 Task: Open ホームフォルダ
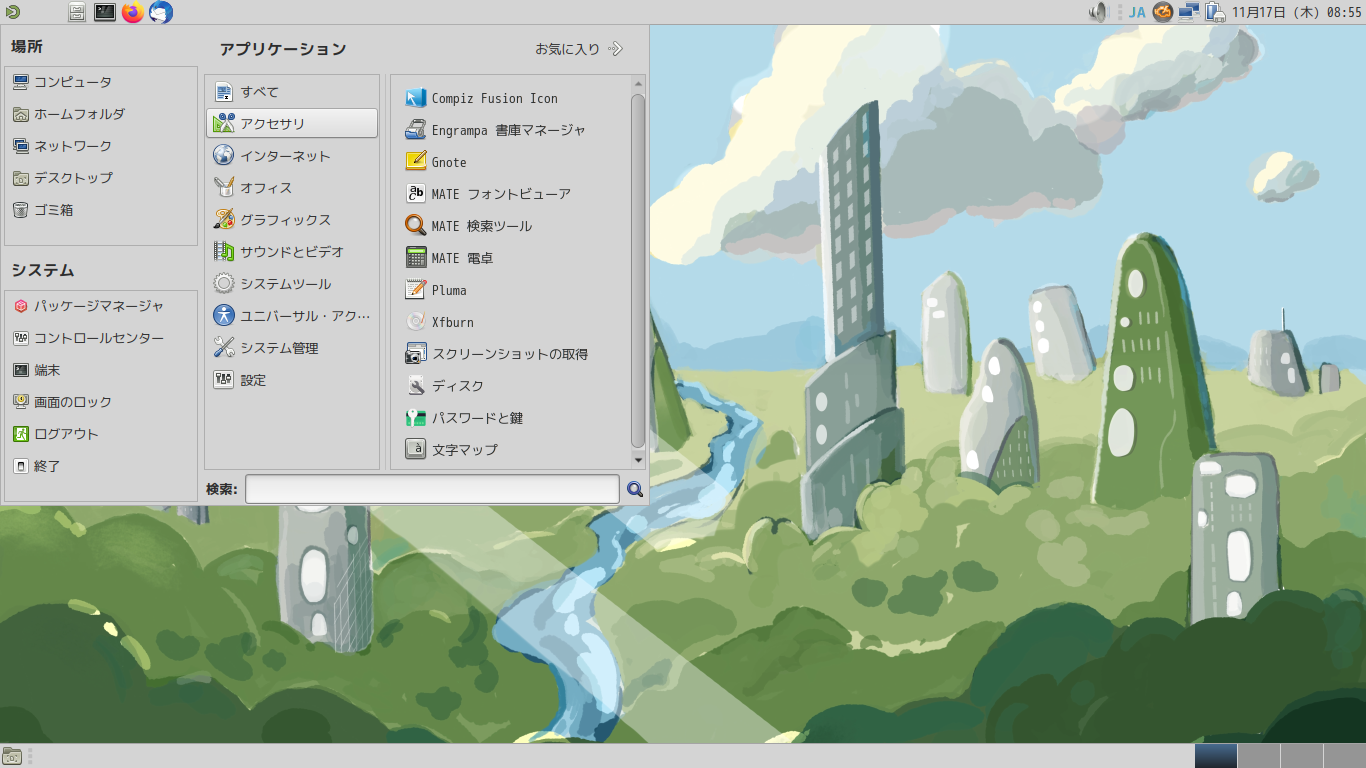point(101,114)
